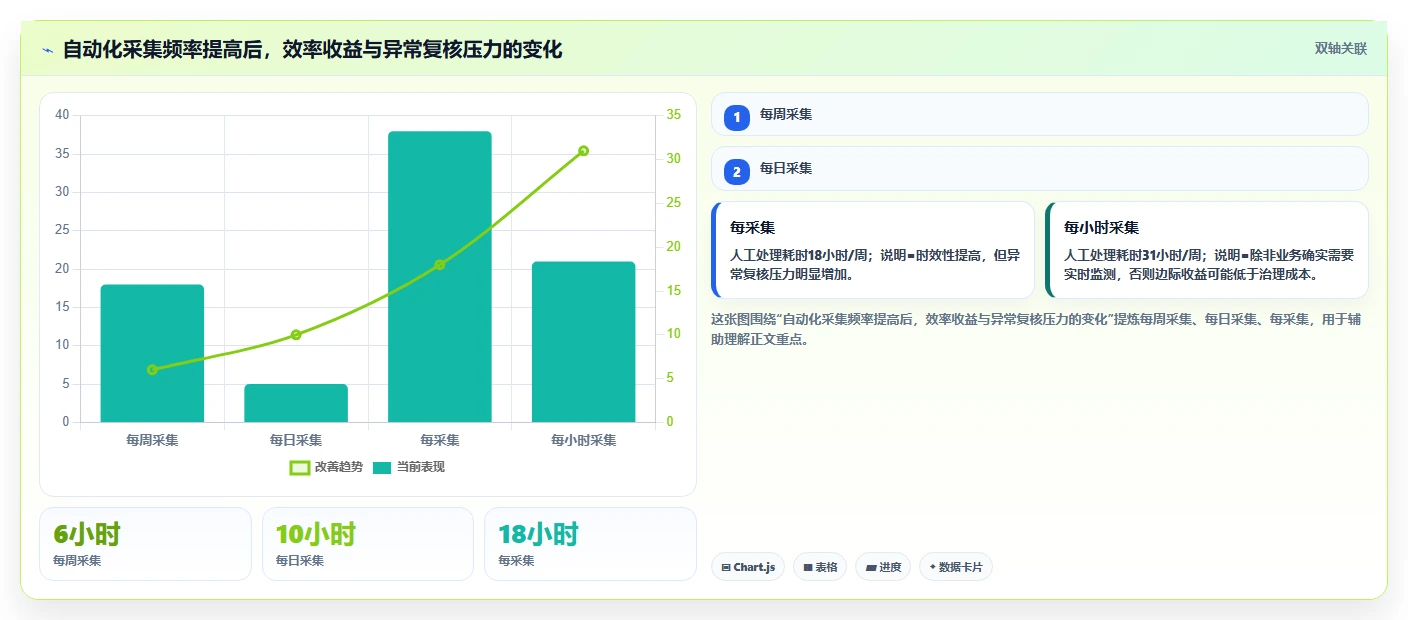Select the 每日采集 bar in chart
This screenshot has width=1408, height=620.
tap(296, 403)
